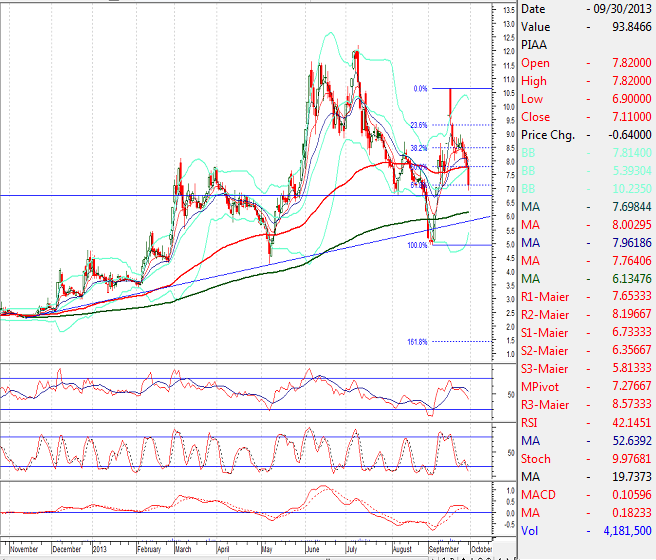Click the 100.0% Fibonacci level label
Image resolution: width=656 pixels, height=560 pixels.
[417, 245]
